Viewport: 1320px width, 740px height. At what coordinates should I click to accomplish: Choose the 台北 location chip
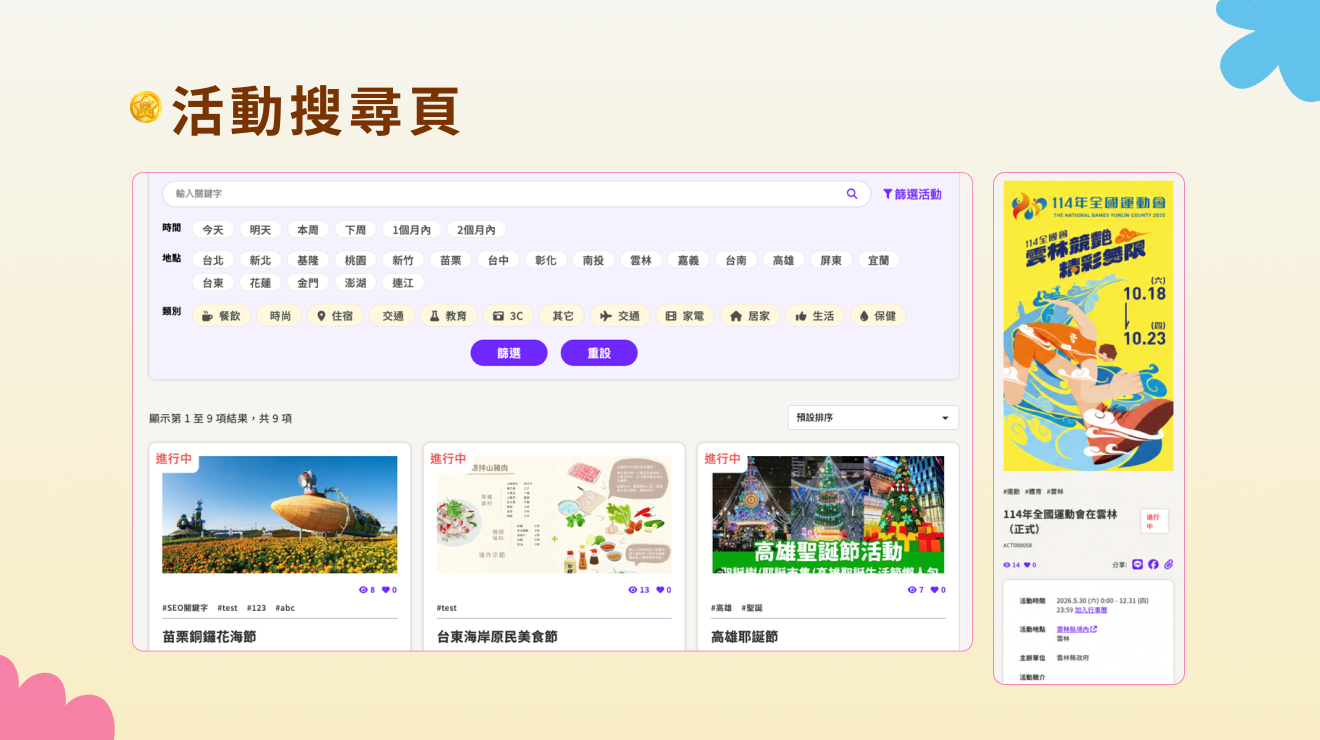[x=213, y=260]
